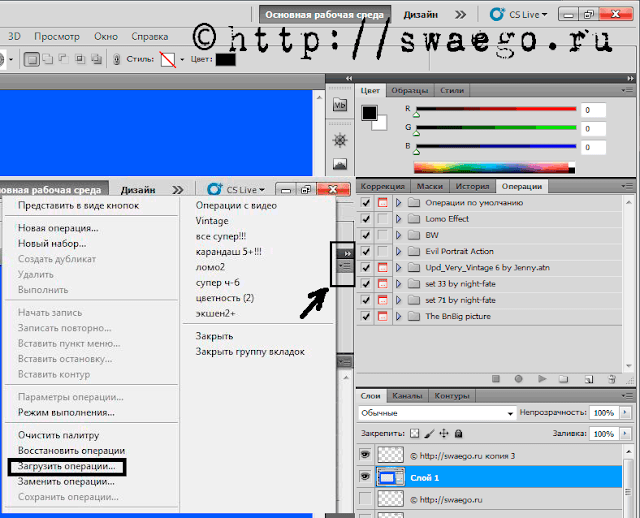Image resolution: width=640 pixels, height=518 pixels.
Task: Hide layer 'swaego.ru копия 3' with eye
Action: [365, 454]
